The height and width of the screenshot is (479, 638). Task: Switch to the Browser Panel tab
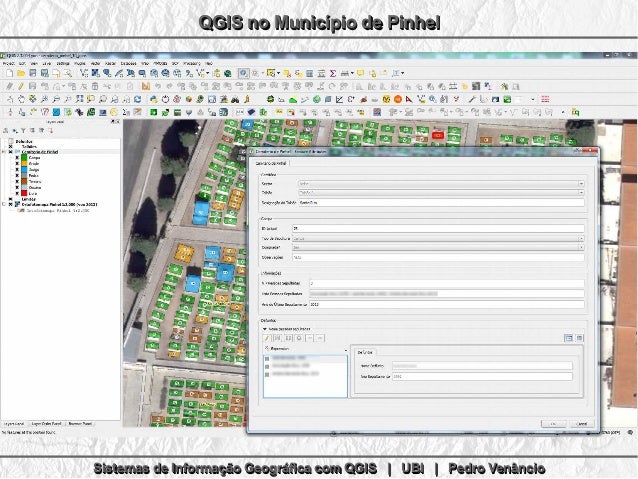[80, 424]
